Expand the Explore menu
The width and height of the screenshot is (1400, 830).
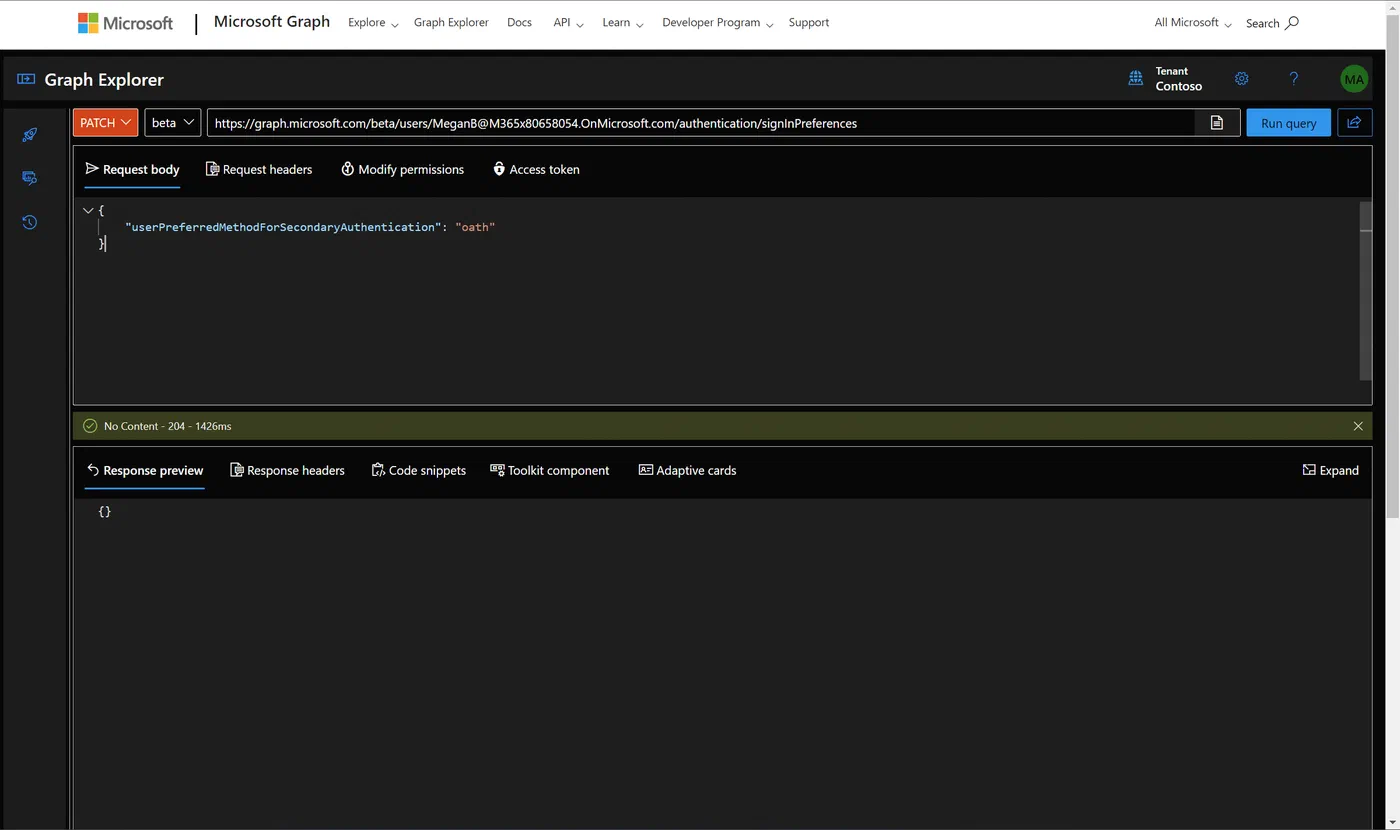373,22
